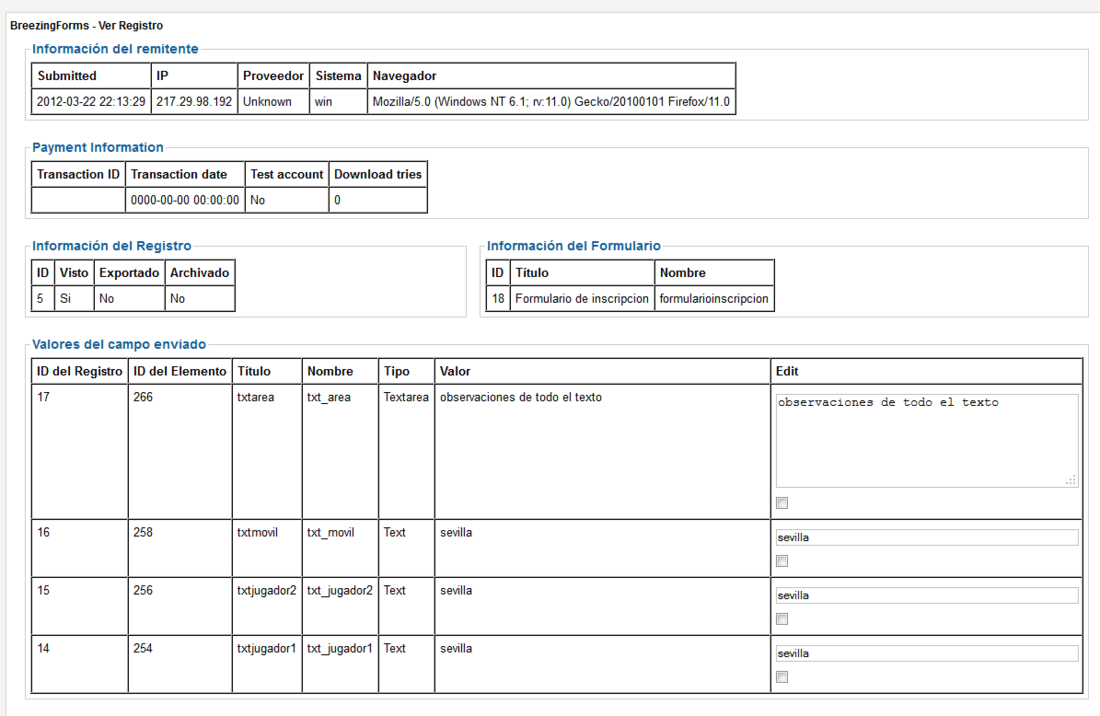Click the Textarea type cell
Image resolution: width=1100 pixels, height=716 pixels.
click(x=406, y=452)
